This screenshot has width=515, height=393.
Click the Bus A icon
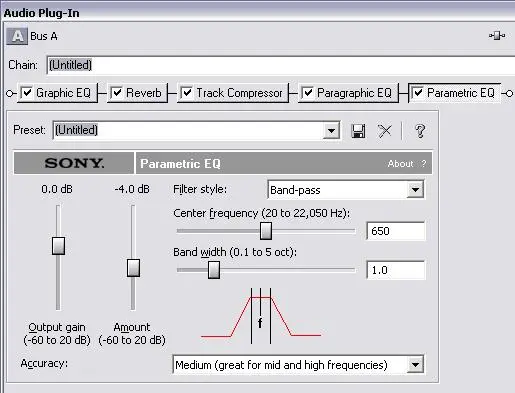(x=17, y=36)
